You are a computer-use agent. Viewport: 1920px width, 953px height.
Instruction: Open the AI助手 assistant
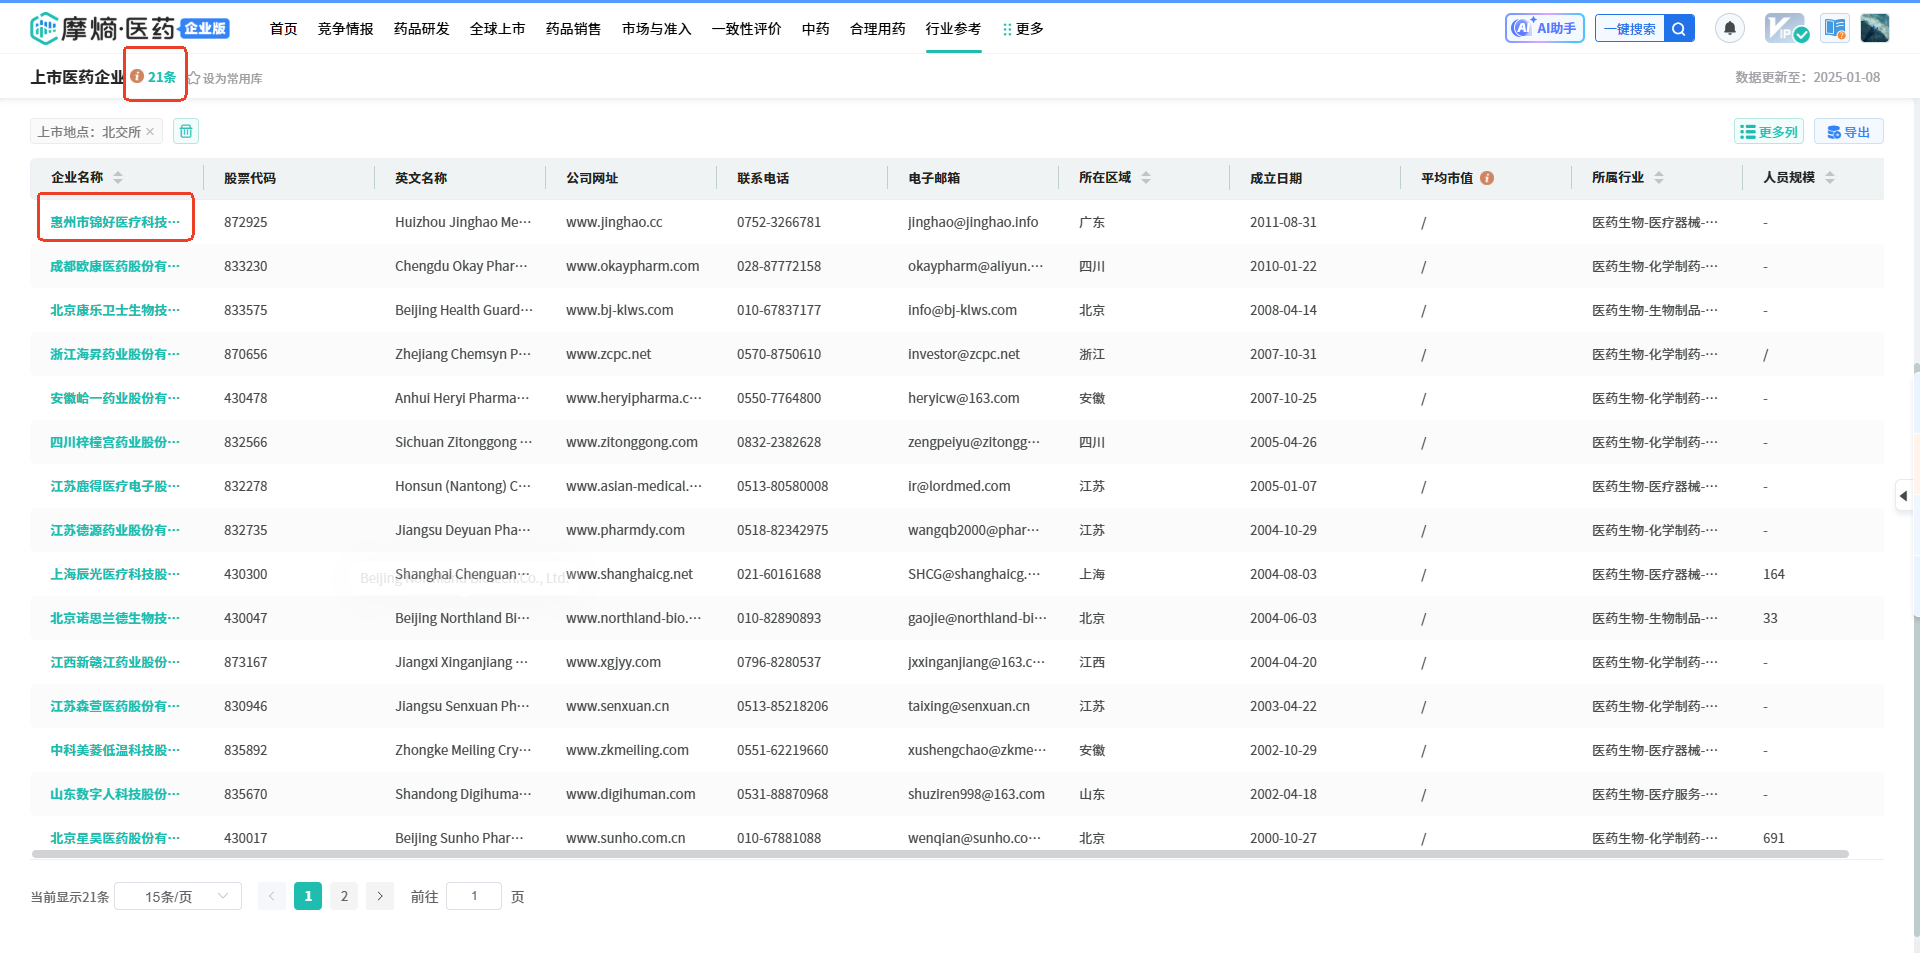click(x=1544, y=28)
